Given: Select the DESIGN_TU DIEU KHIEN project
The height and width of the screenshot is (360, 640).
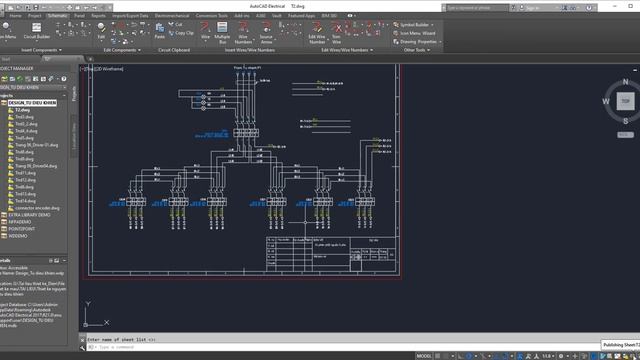Looking at the screenshot, I should [32, 103].
